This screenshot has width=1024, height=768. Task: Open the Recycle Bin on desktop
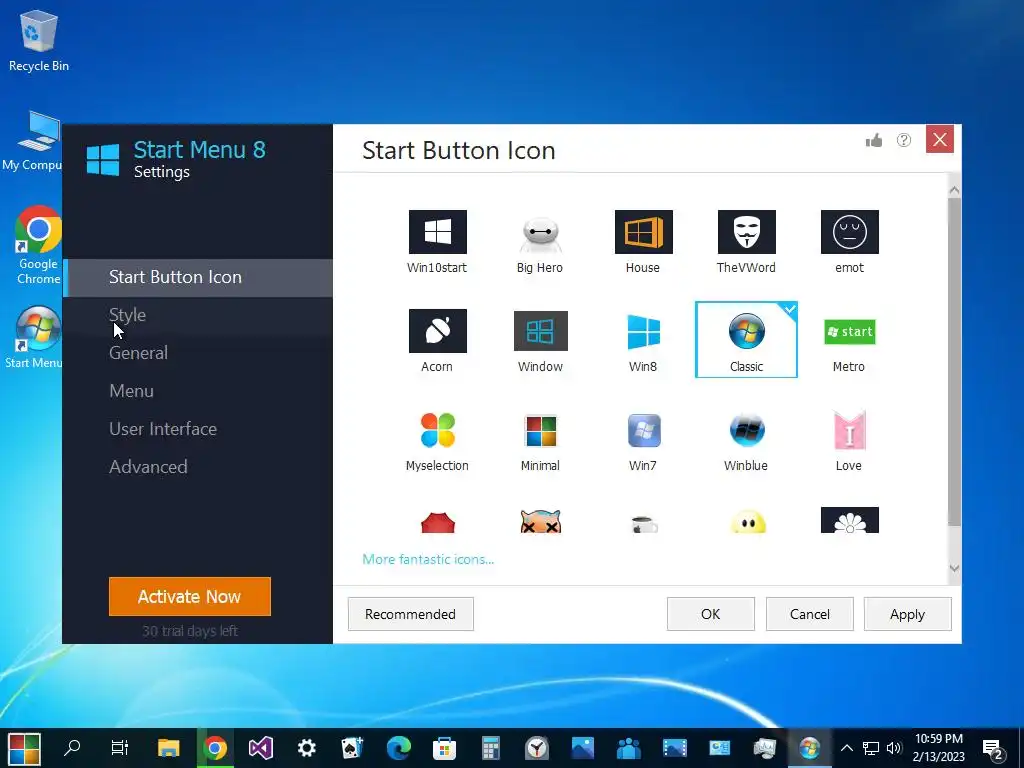39,40
